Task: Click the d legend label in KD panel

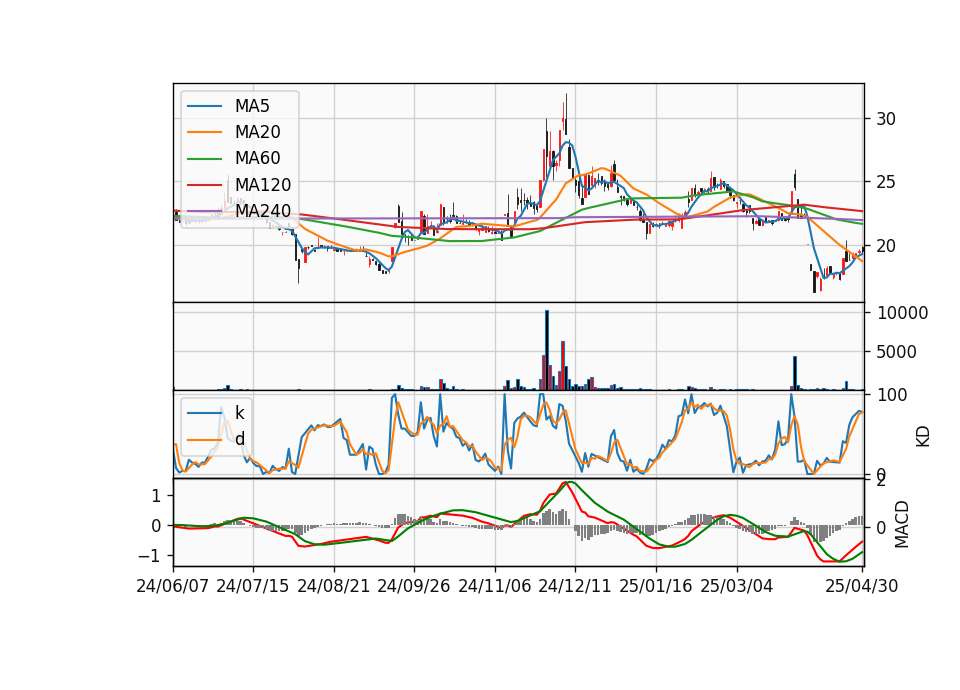Action: pyautogui.click(x=239, y=439)
